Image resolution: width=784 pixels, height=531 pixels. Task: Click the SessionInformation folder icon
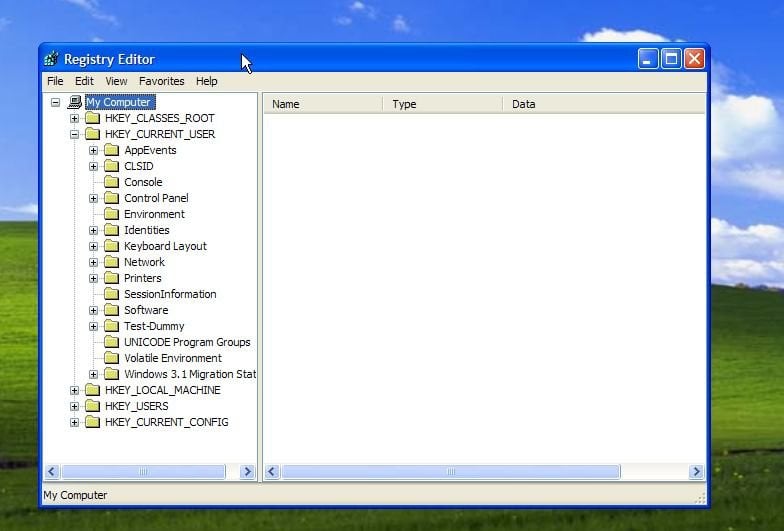(x=112, y=294)
